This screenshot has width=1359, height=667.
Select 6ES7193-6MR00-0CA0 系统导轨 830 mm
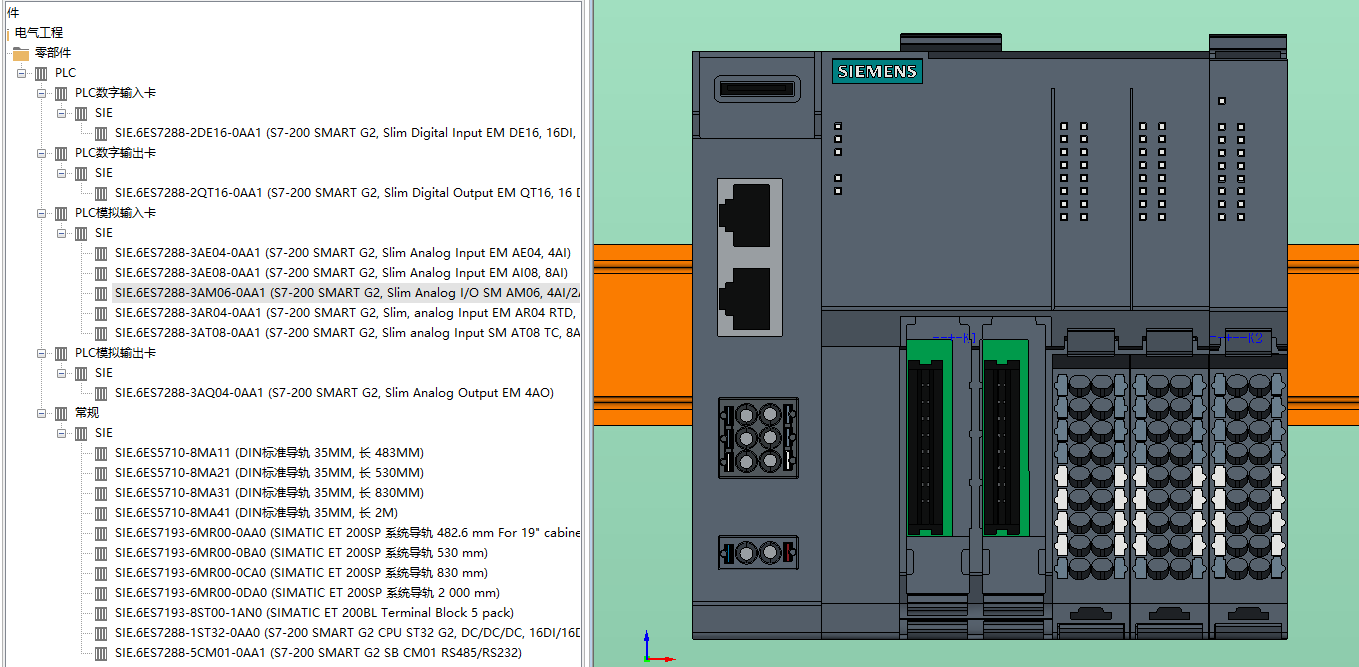(301, 573)
